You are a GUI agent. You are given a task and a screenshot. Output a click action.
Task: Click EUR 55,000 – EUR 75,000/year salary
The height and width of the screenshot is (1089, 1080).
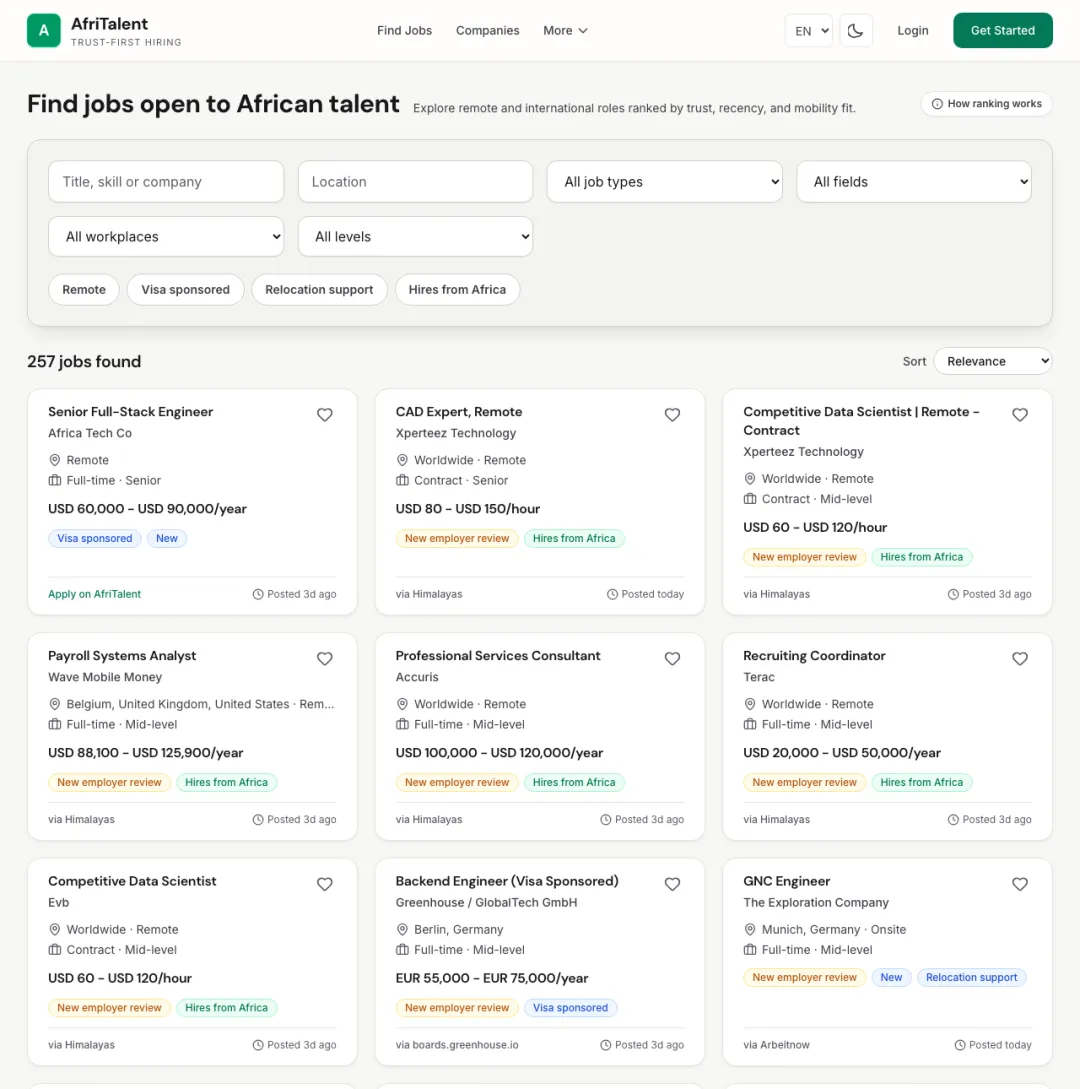point(492,978)
